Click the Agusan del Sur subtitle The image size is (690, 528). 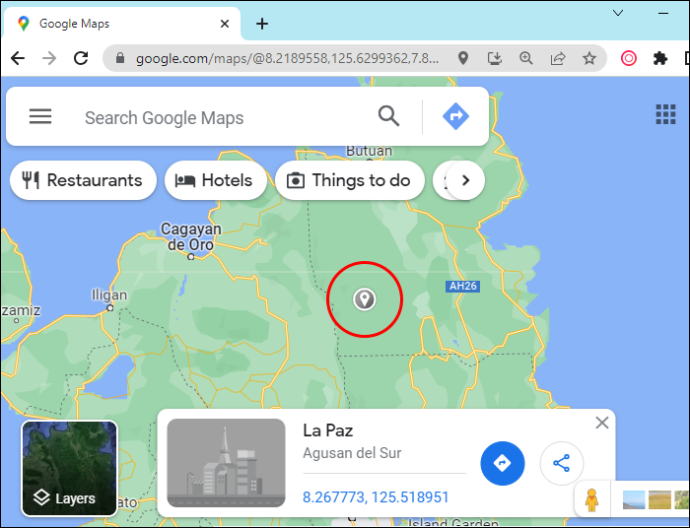tap(352, 453)
